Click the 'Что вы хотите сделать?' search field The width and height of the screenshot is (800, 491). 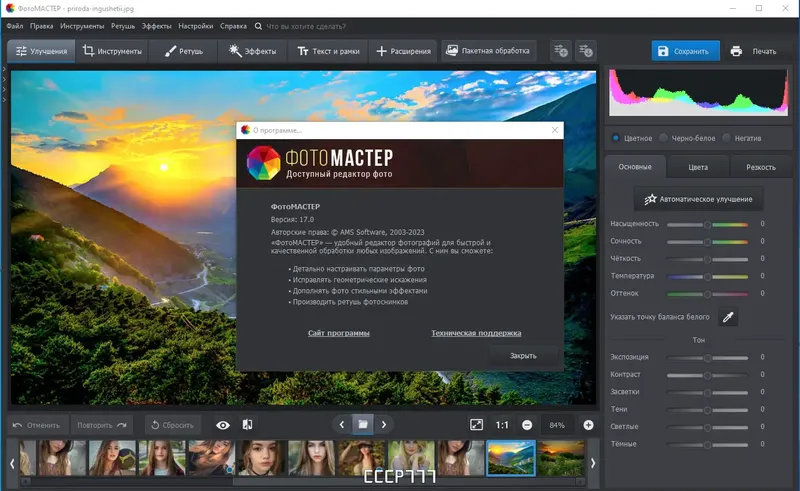(x=306, y=26)
